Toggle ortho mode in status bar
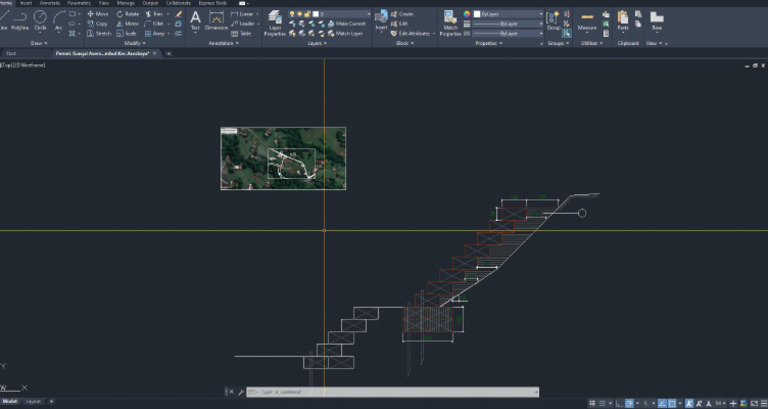The width and height of the screenshot is (768, 409). (620, 403)
